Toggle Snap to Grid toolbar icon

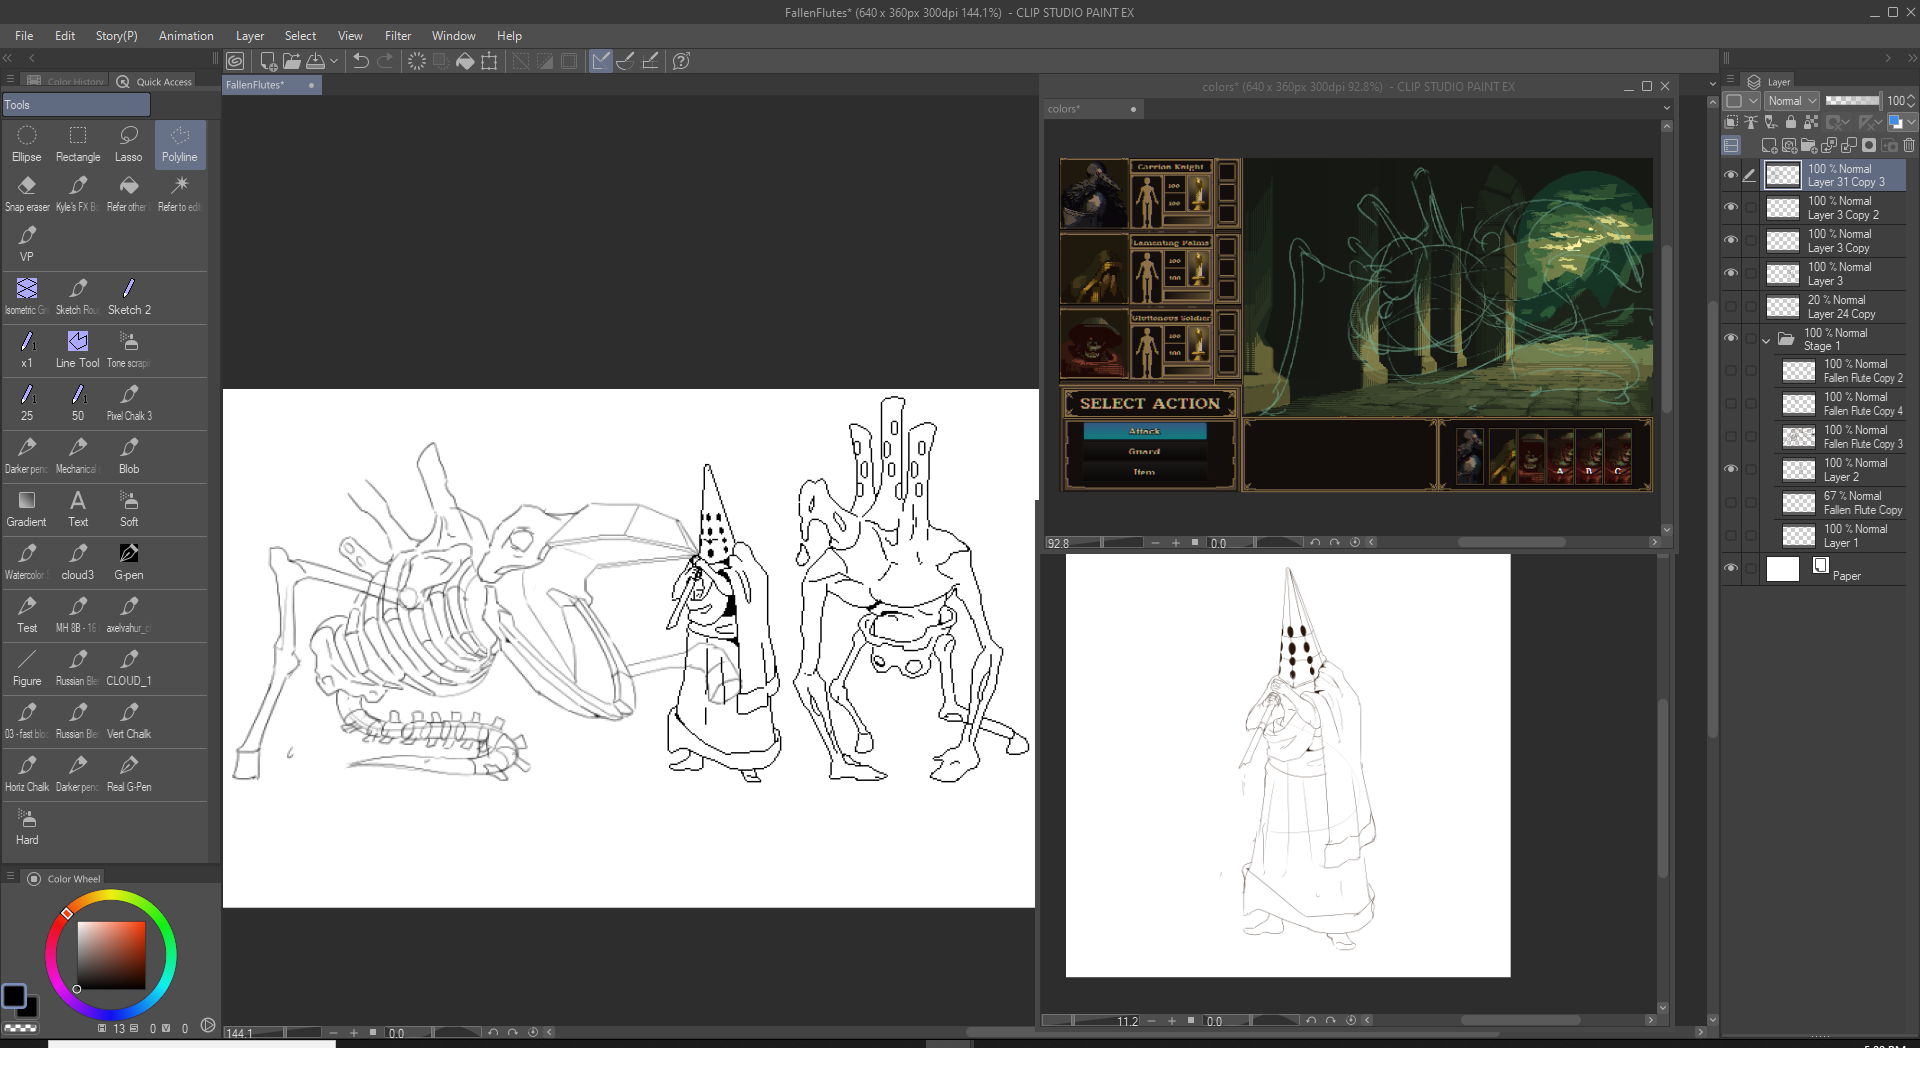pyautogui.click(x=650, y=61)
